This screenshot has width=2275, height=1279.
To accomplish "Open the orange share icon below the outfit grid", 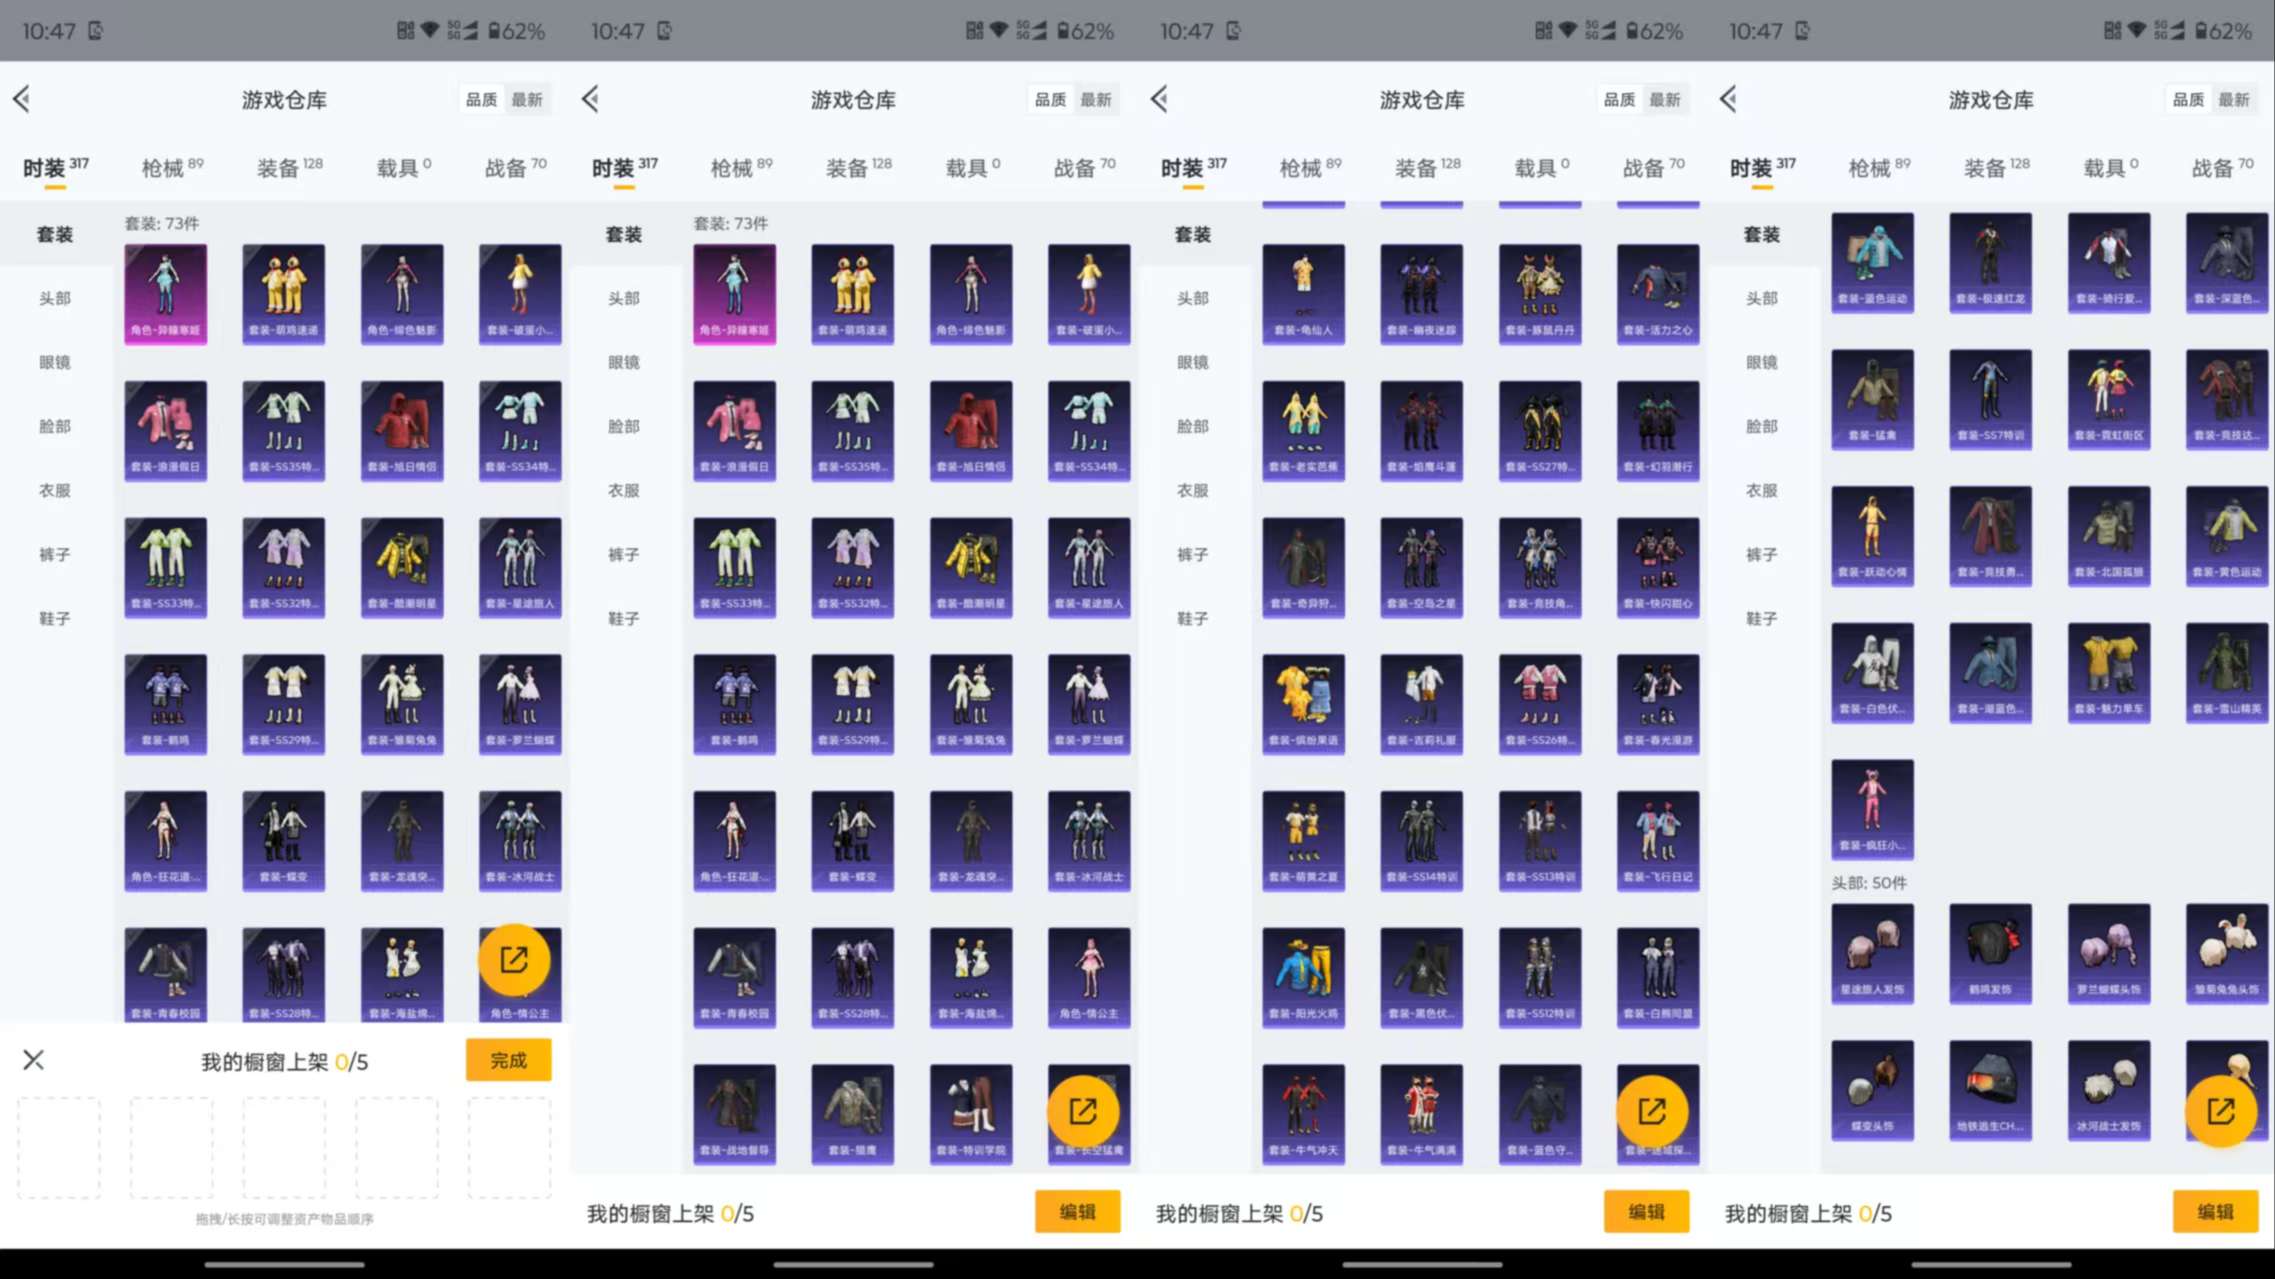I will coord(517,958).
